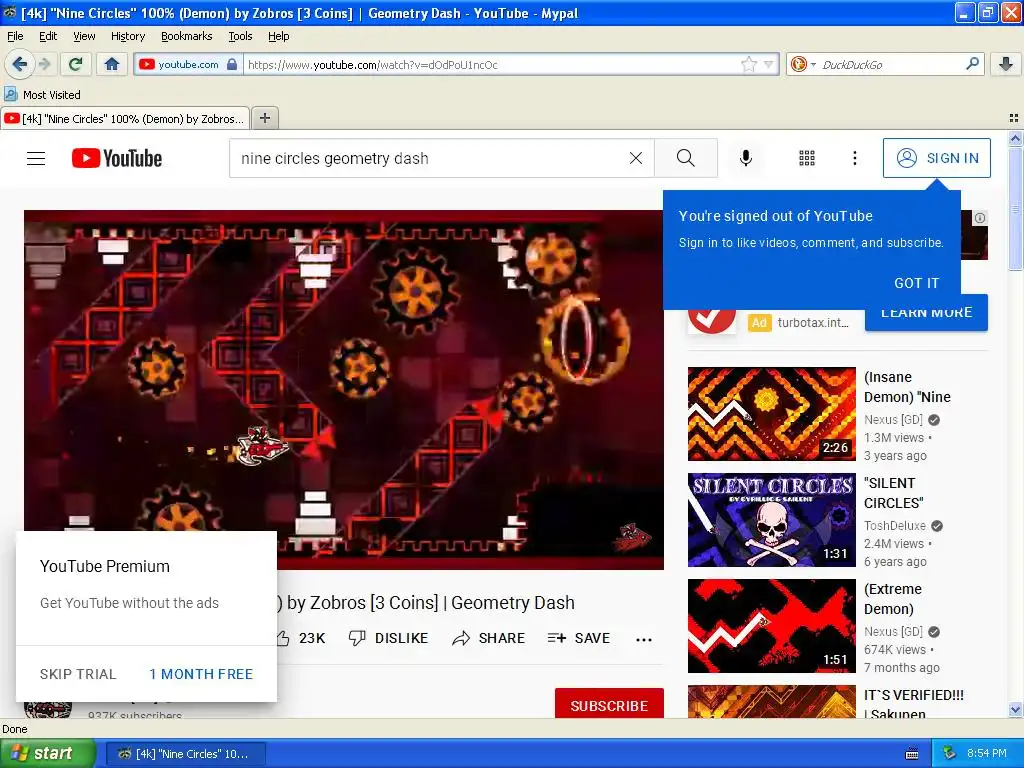Click the turbotax.int... ad link
The image size is (1024, 768).
pos(813,323)
